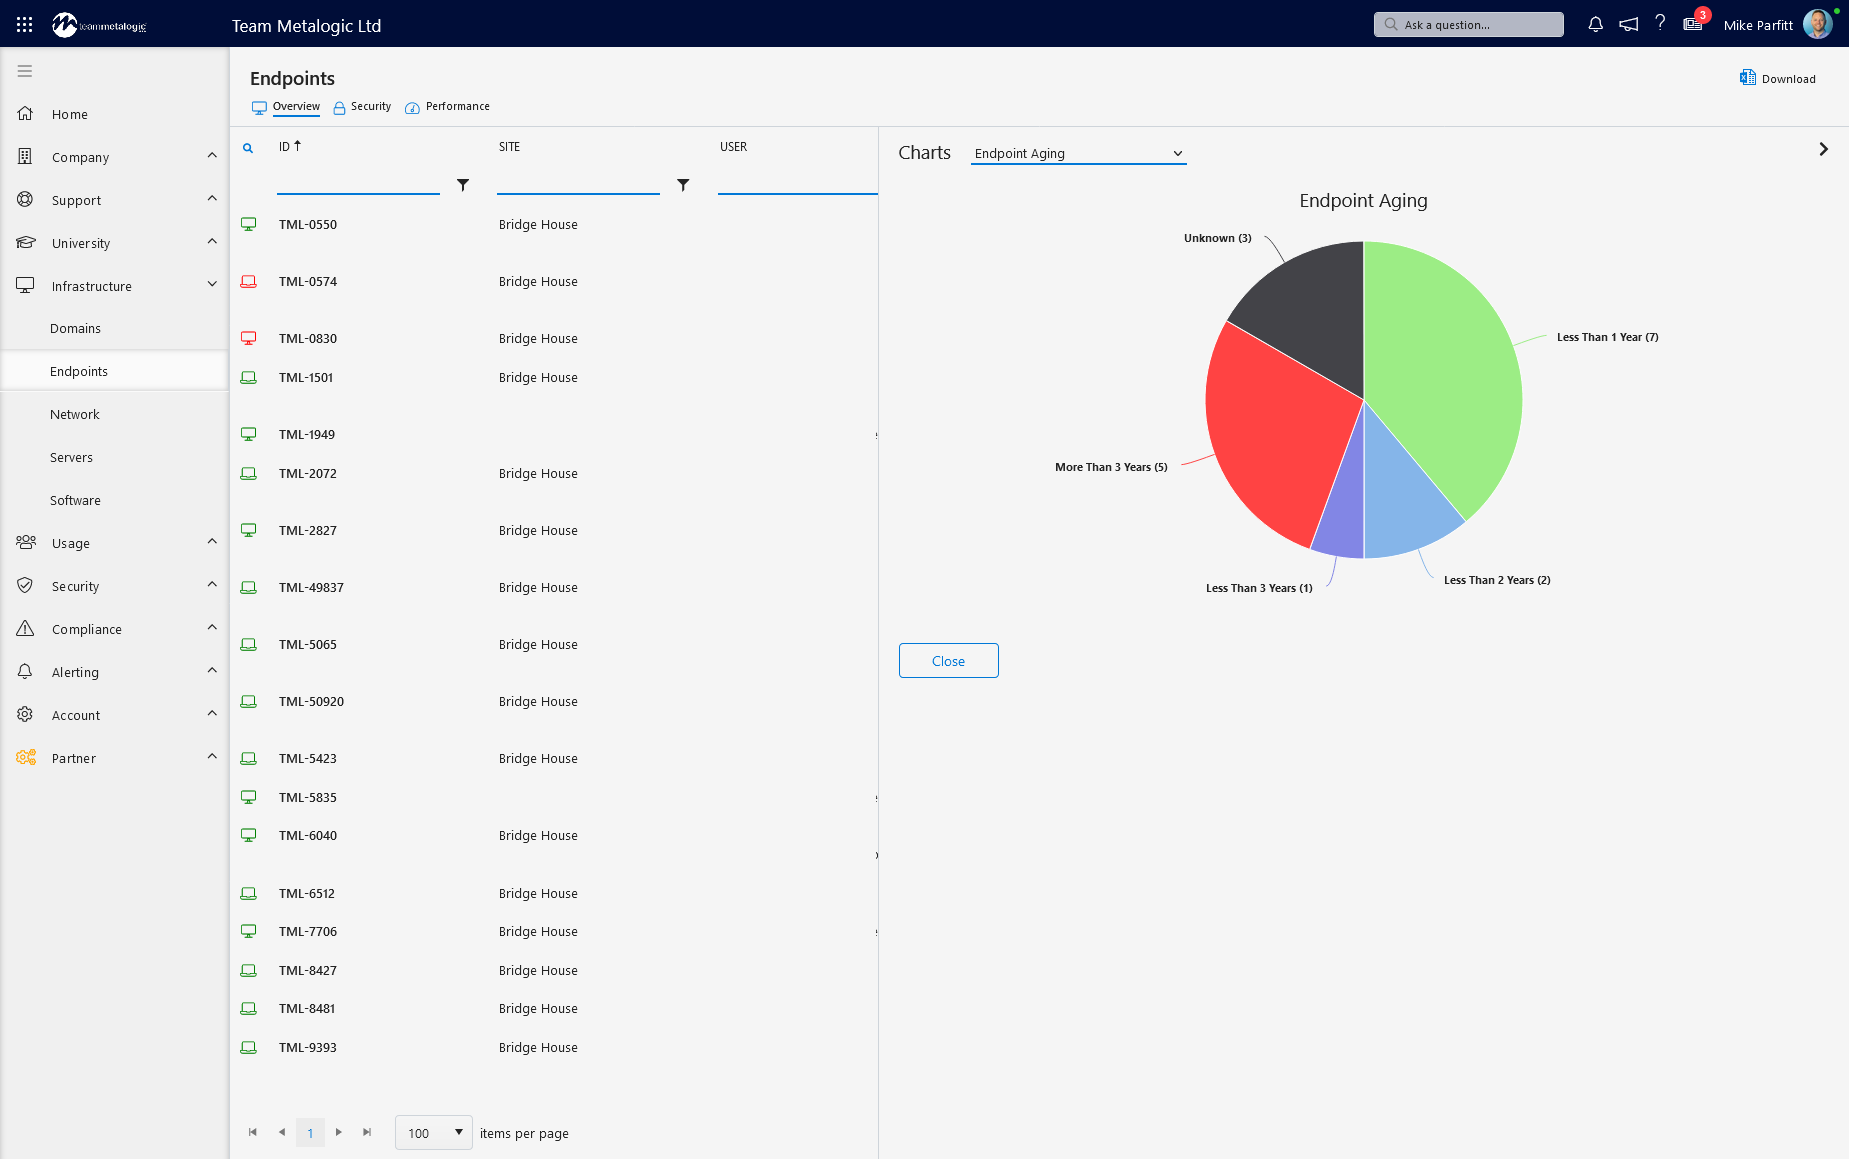Open the app launcher grid icon
Viewport: 1849px width, 1159px height.
click(24, 25)
